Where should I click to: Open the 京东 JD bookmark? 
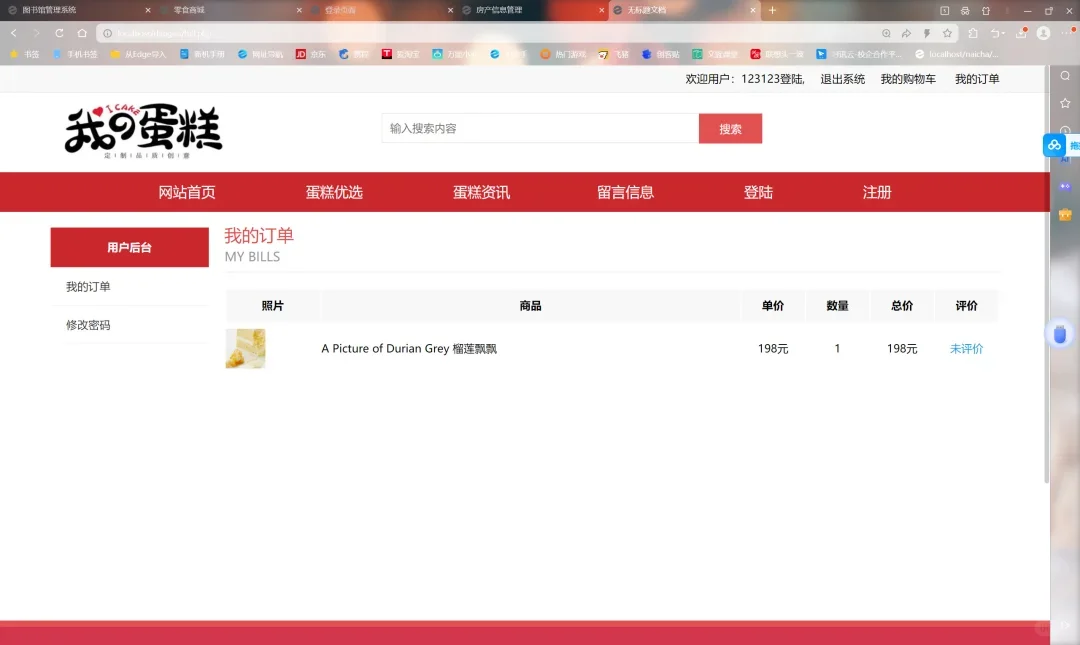311,54
